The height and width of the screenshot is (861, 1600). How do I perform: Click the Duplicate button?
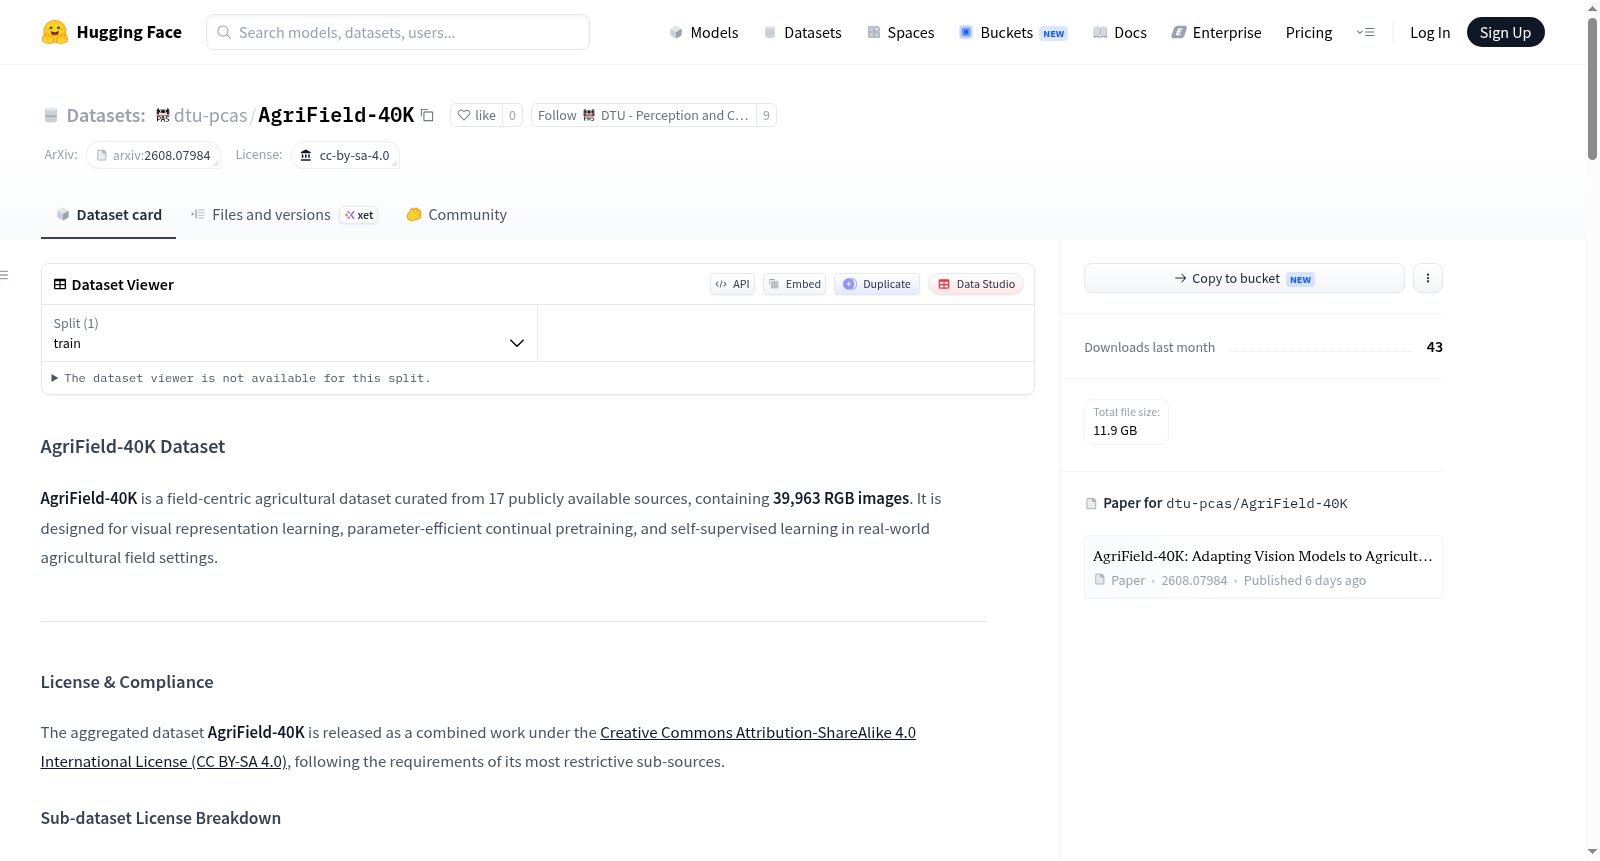tap(877, 284)
